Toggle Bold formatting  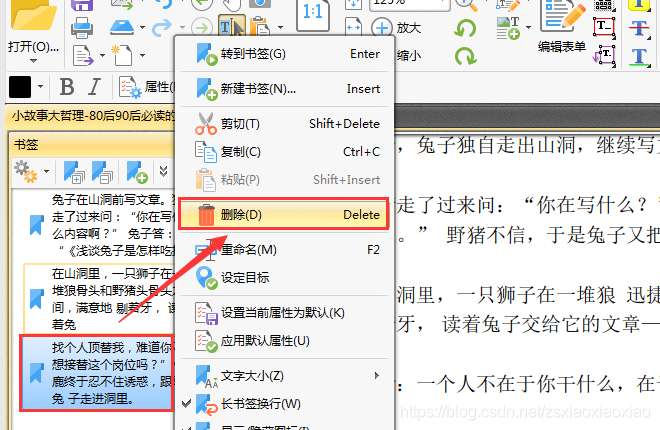click(67, 87)
